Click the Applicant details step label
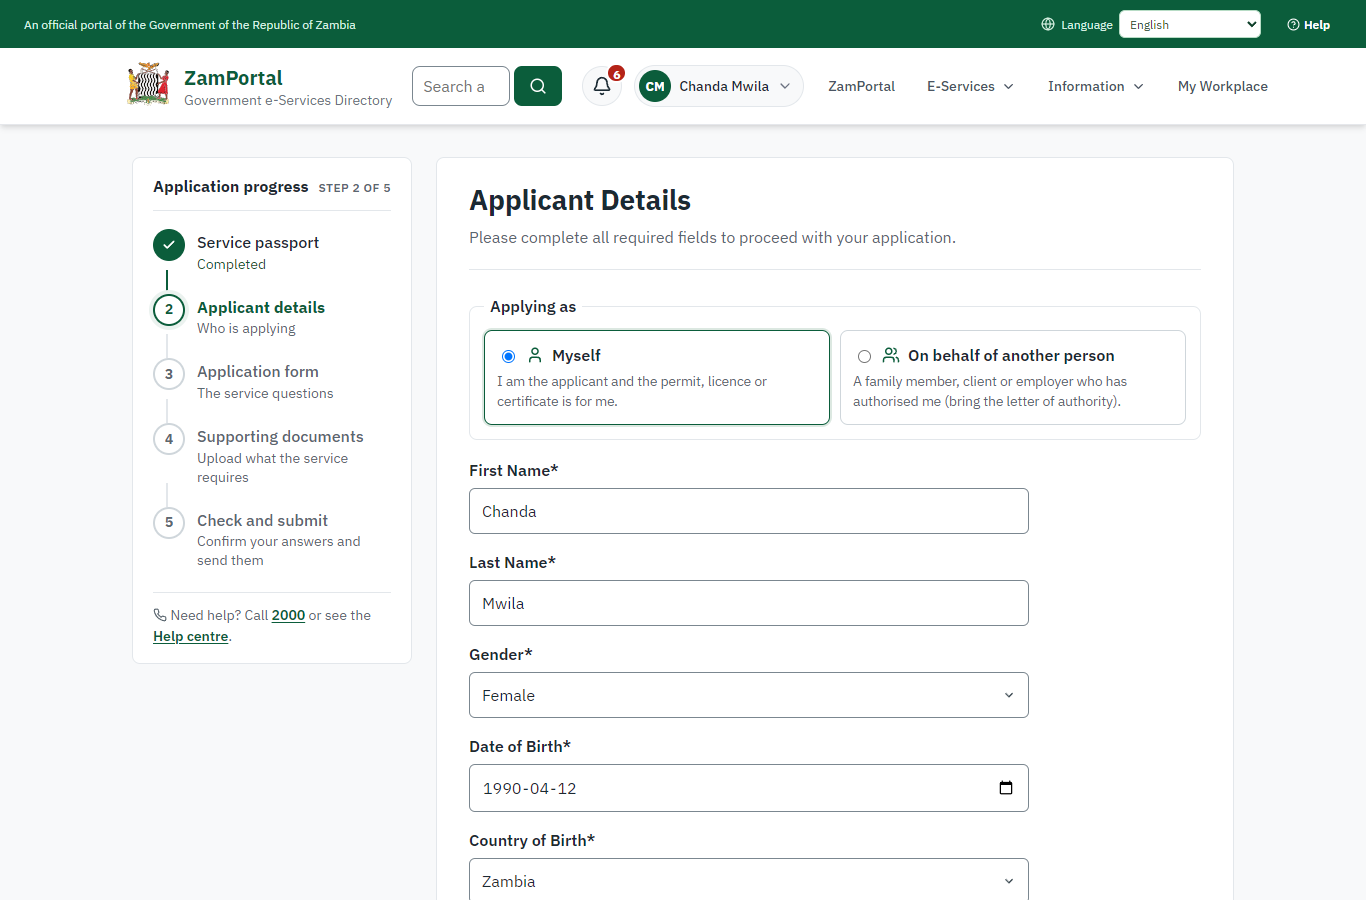1366x900 pixels. point(261,307)
